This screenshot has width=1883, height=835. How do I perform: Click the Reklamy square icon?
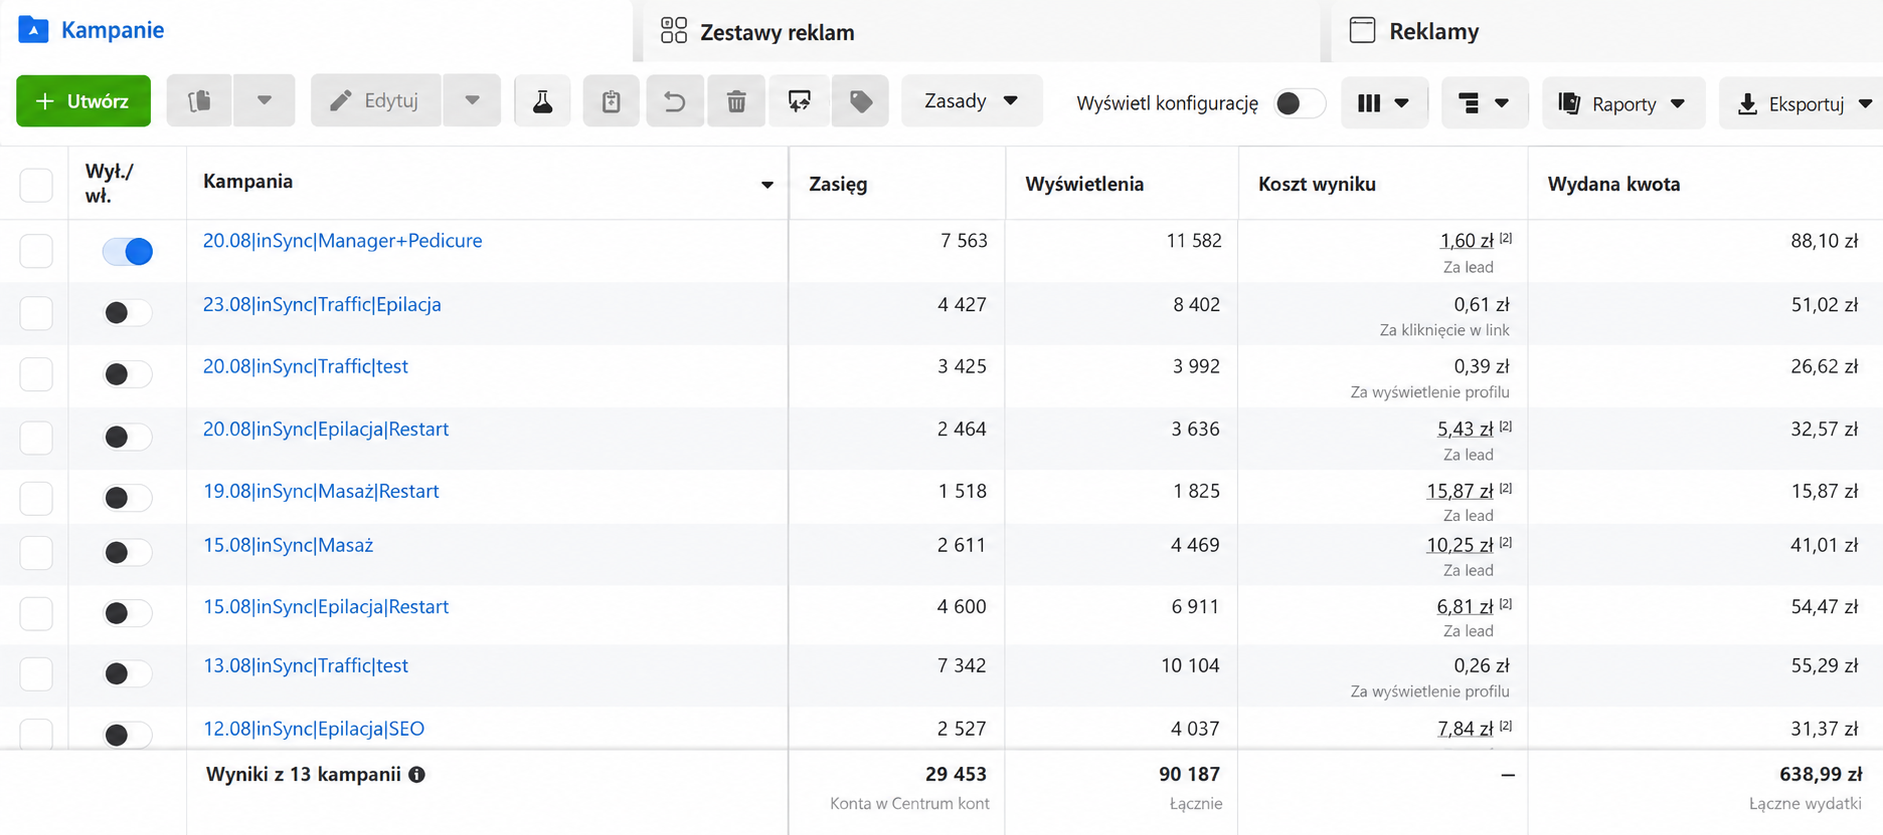point(1362,30)
